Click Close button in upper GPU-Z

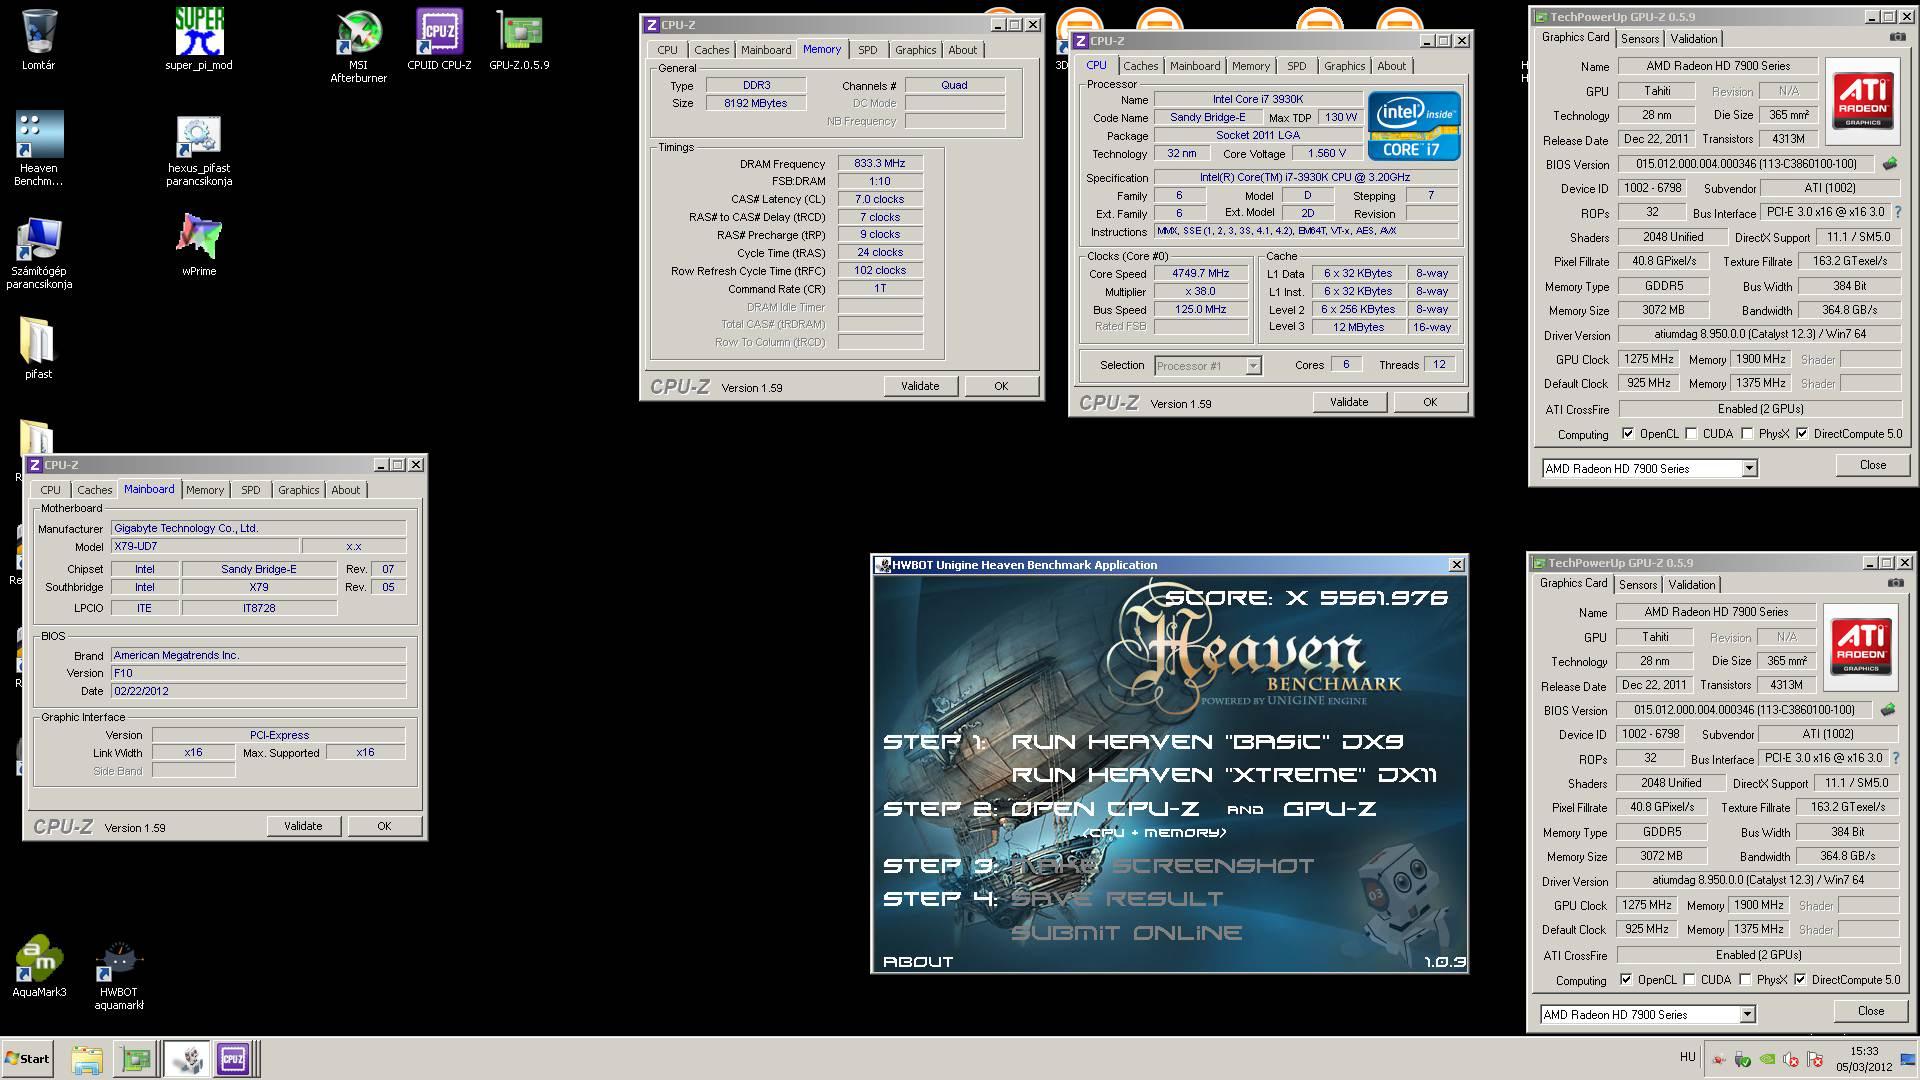pyautogui.click(x=1873, y=465)
